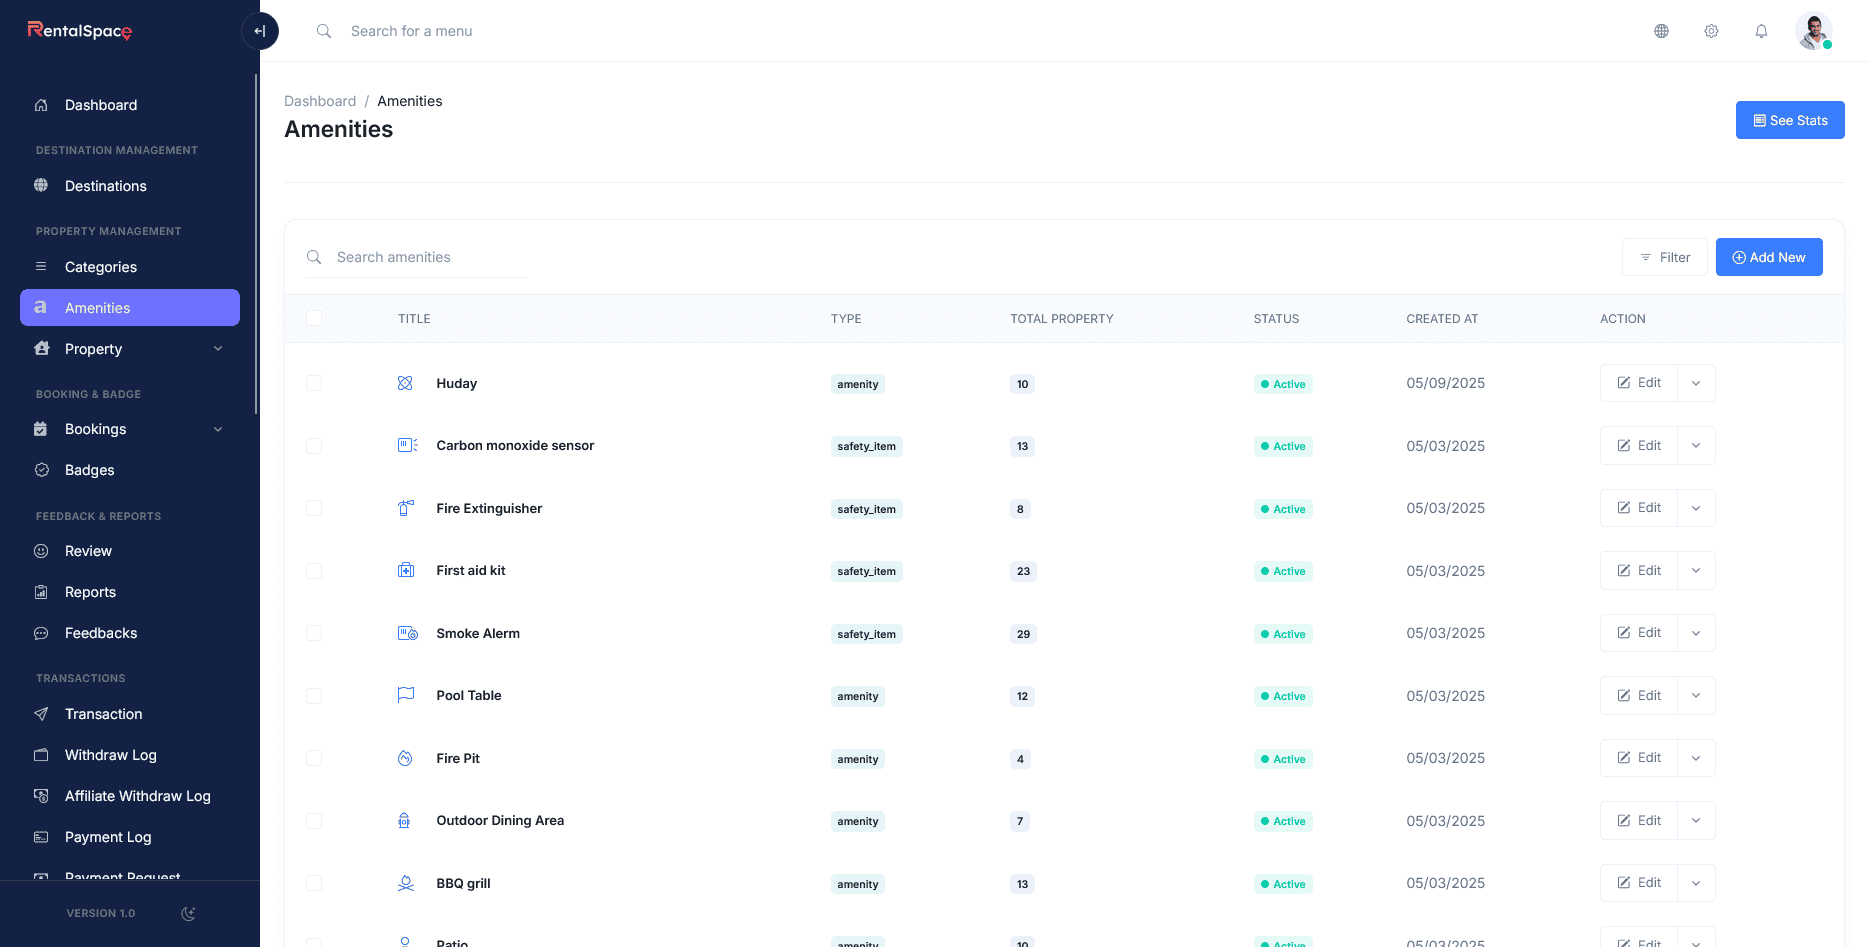Open the Destinations menu item
Viewport: 1869px width, 947px height.
pyautogui.click(x=106, y=186)
